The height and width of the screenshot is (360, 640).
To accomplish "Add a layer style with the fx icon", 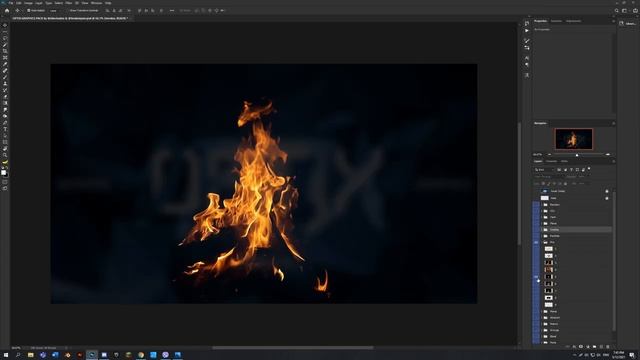I will [574, 347].
